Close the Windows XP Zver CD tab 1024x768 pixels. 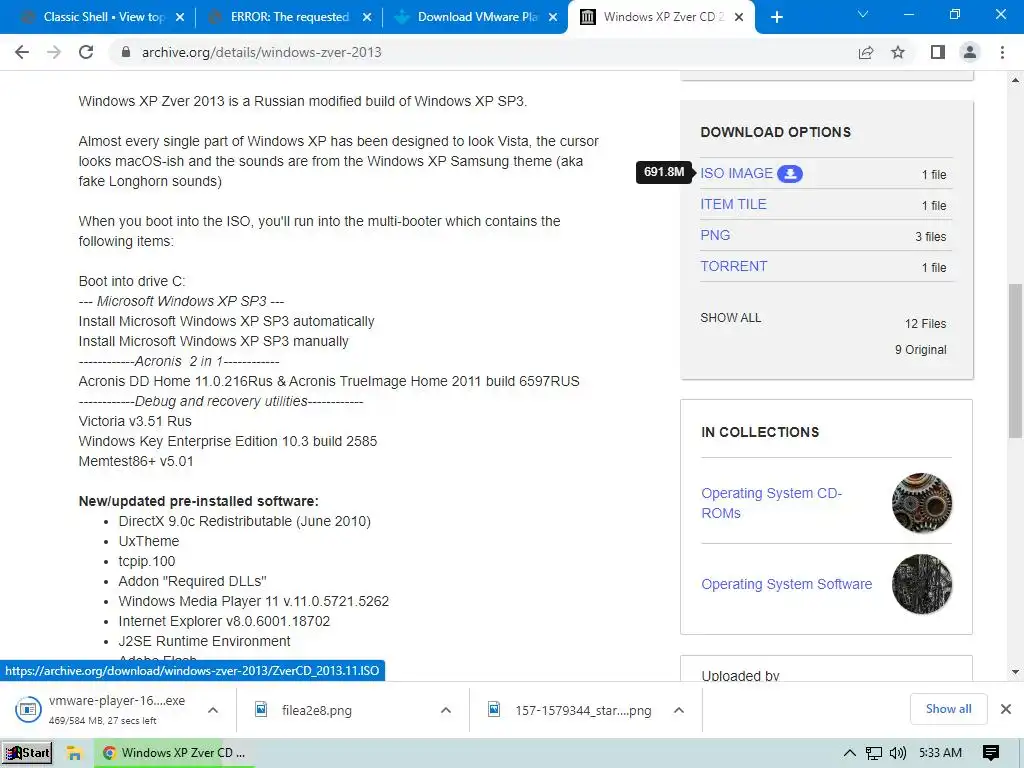coord(739,17)
